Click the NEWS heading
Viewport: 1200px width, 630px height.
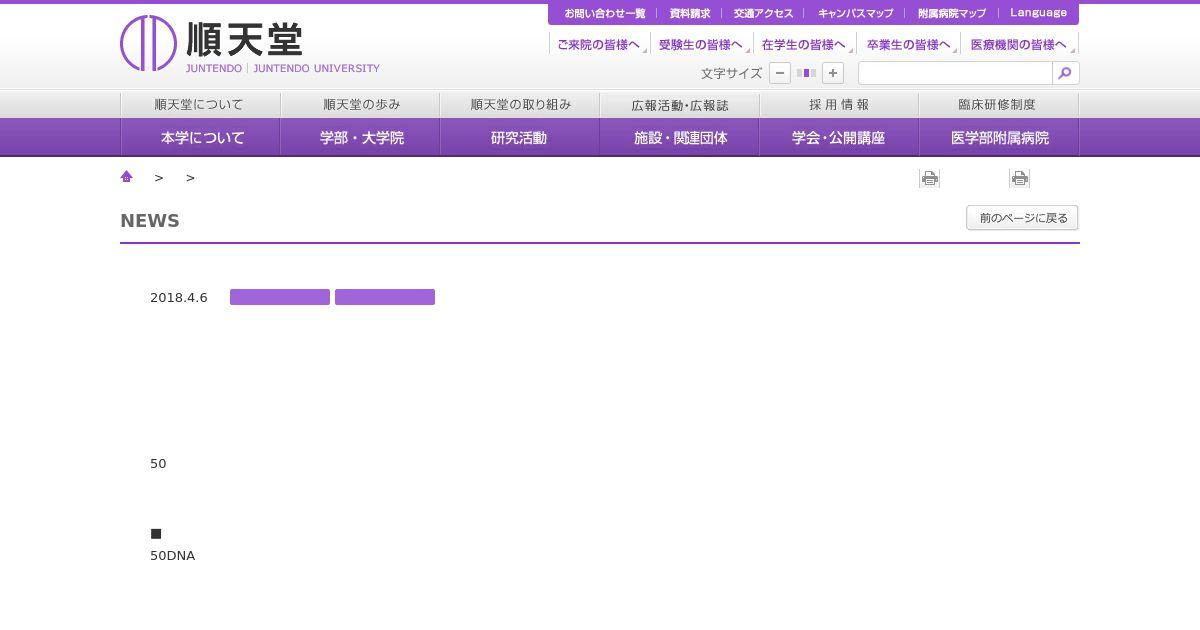tap(150, 221)
